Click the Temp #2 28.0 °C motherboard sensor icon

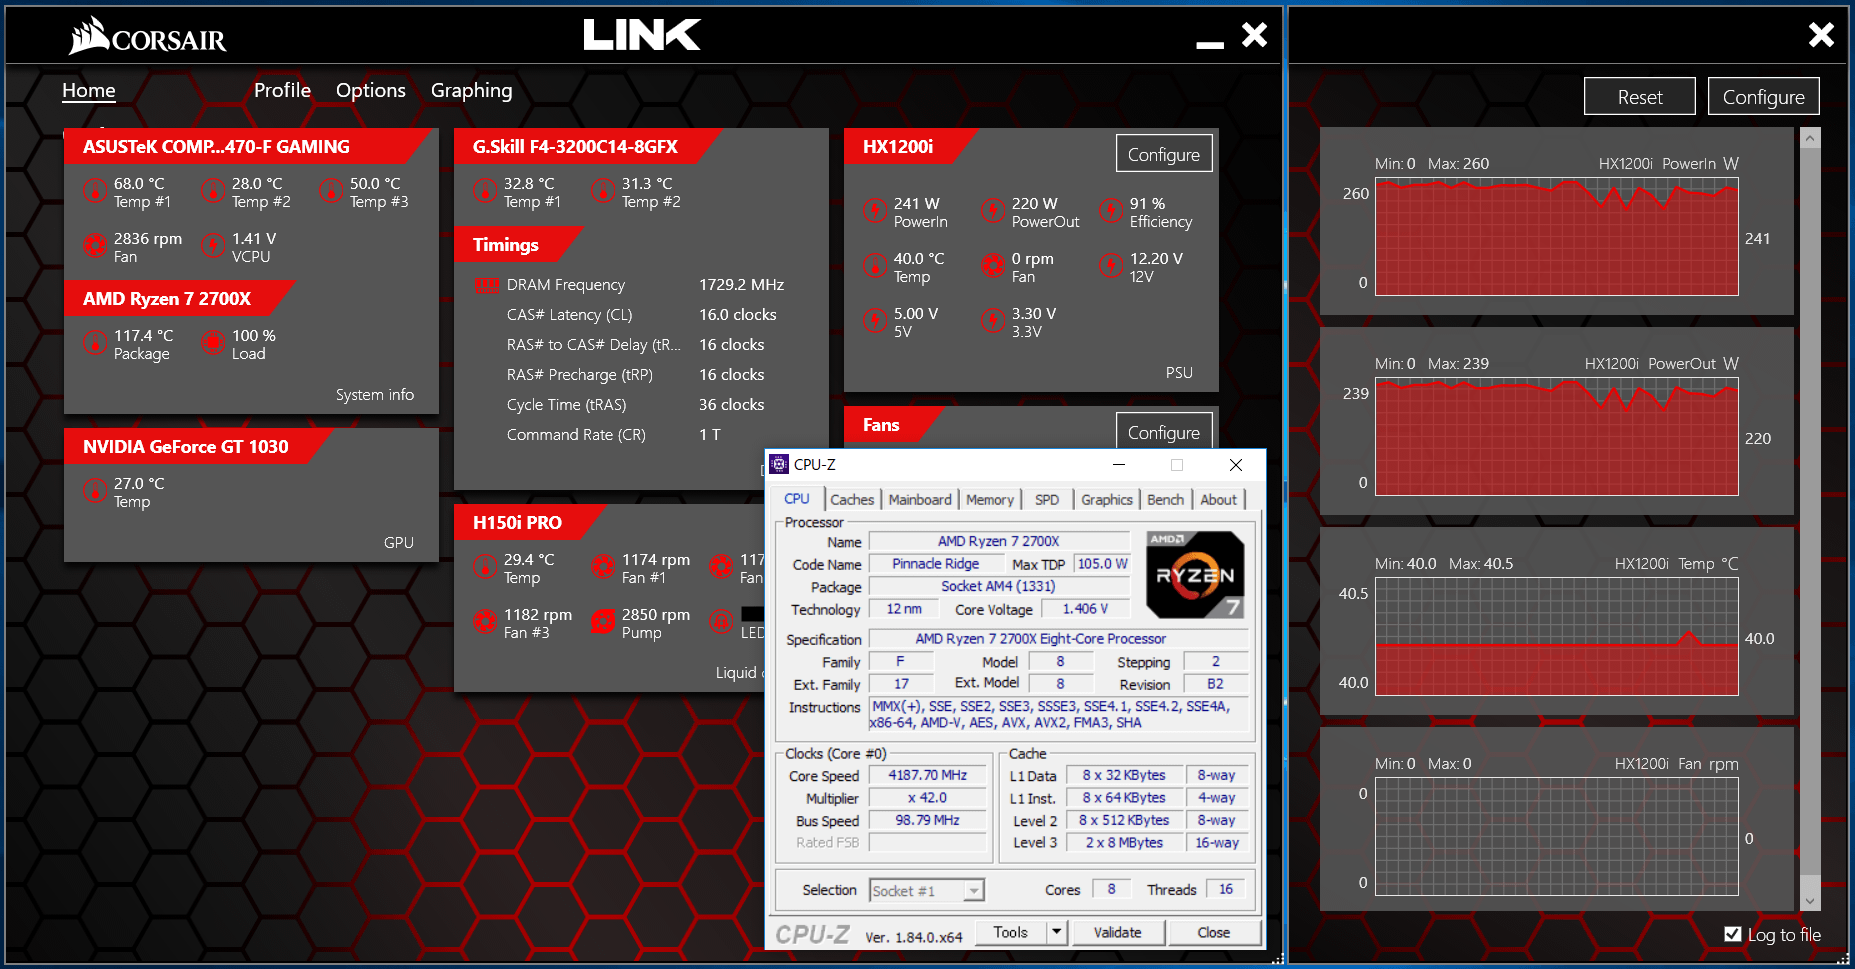click(213, 190)
